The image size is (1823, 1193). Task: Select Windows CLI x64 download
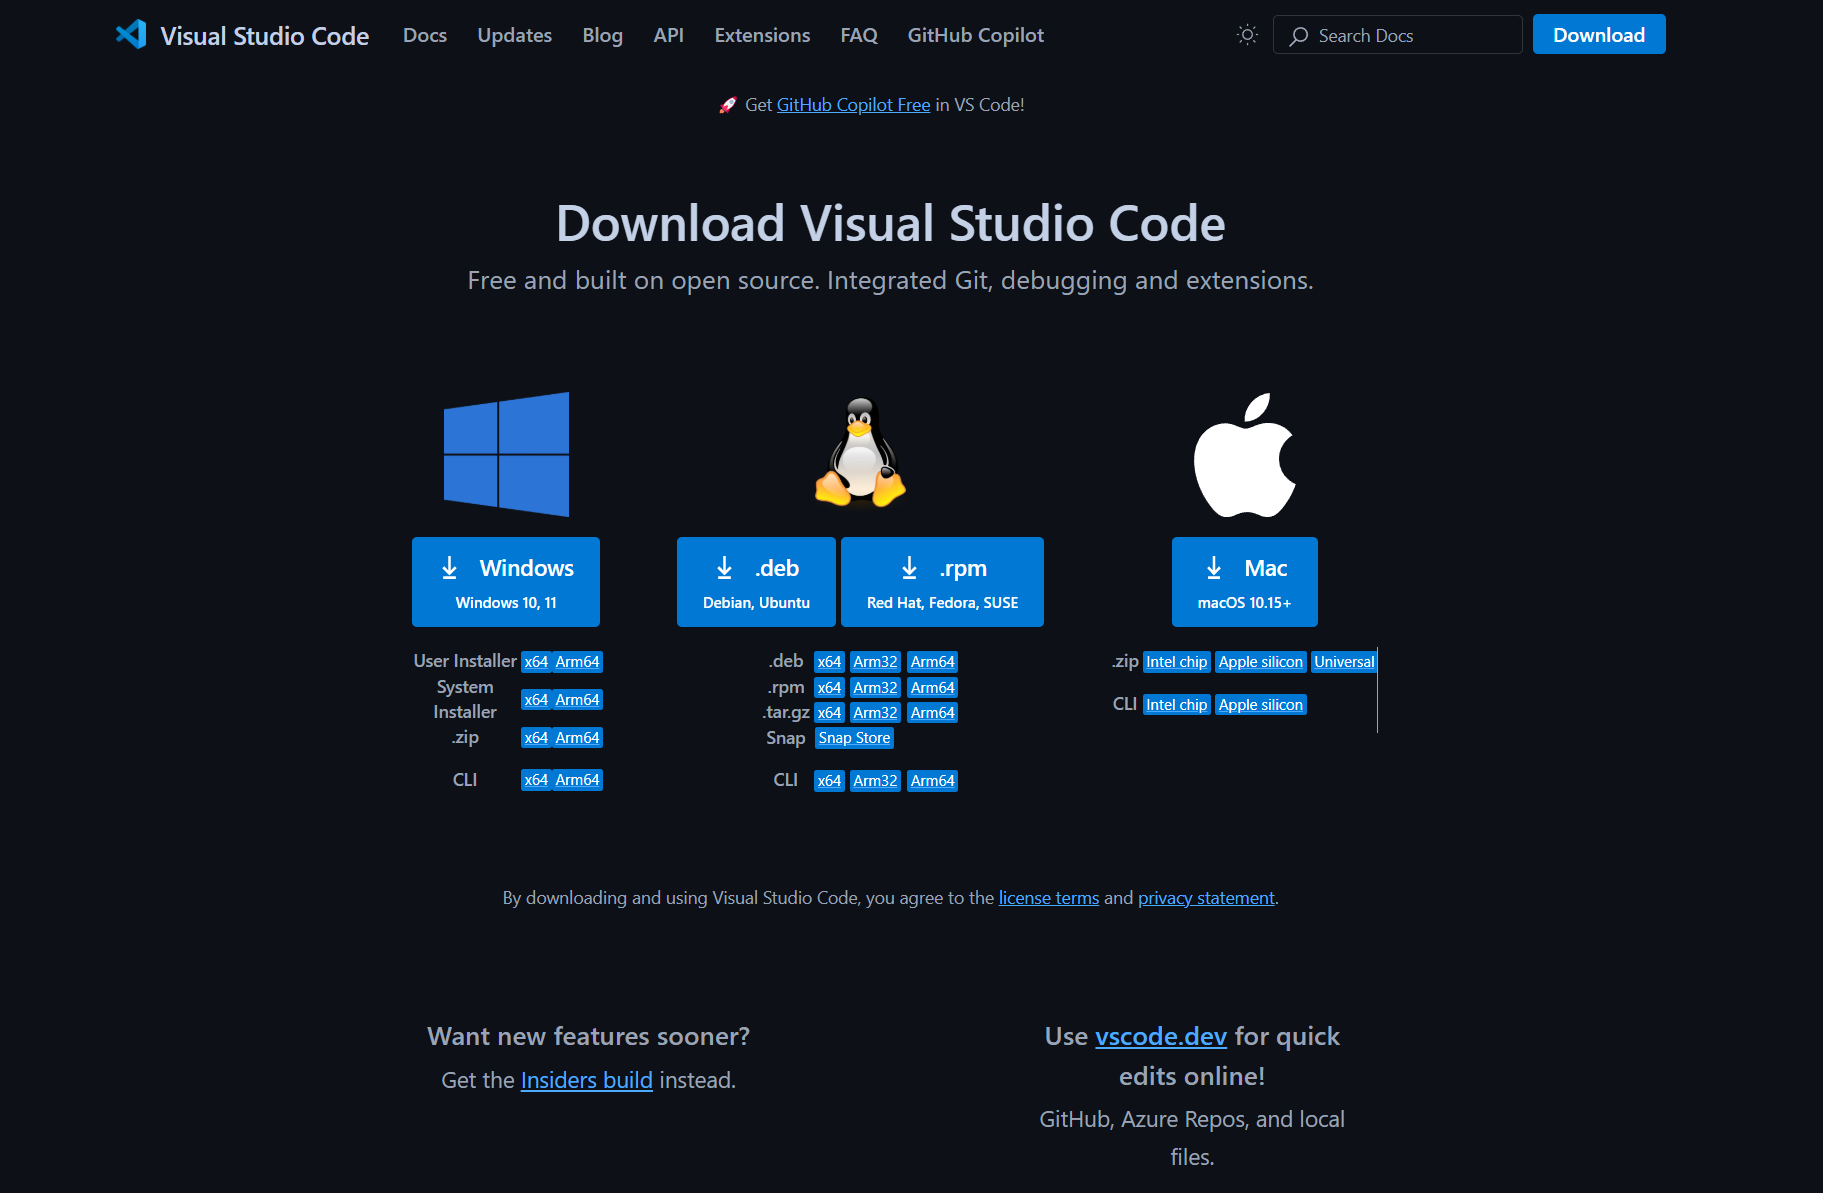click(x=536, y=780)
